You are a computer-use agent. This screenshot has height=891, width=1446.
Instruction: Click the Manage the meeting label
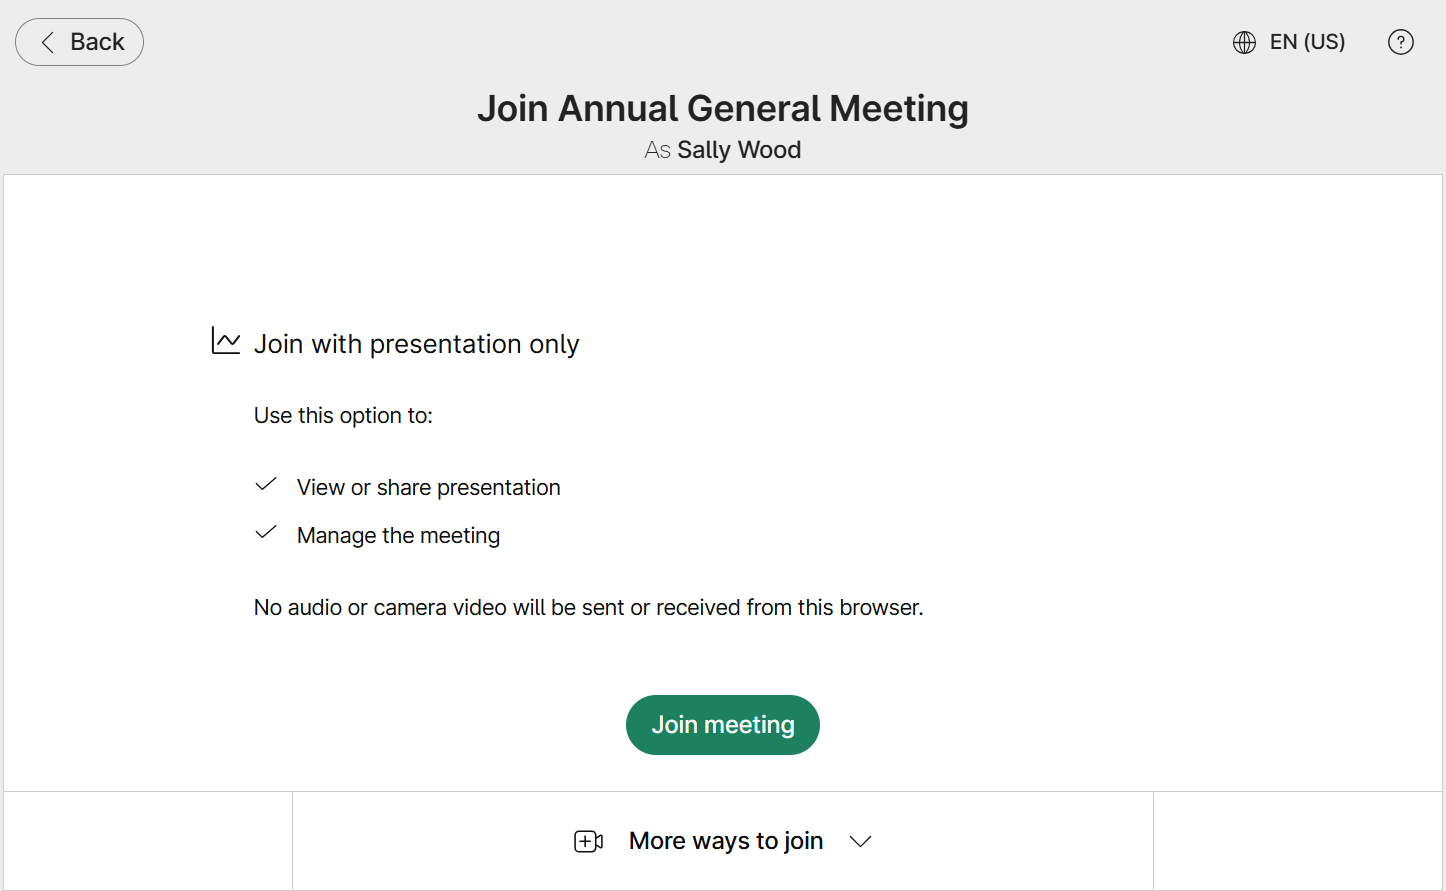397,535
